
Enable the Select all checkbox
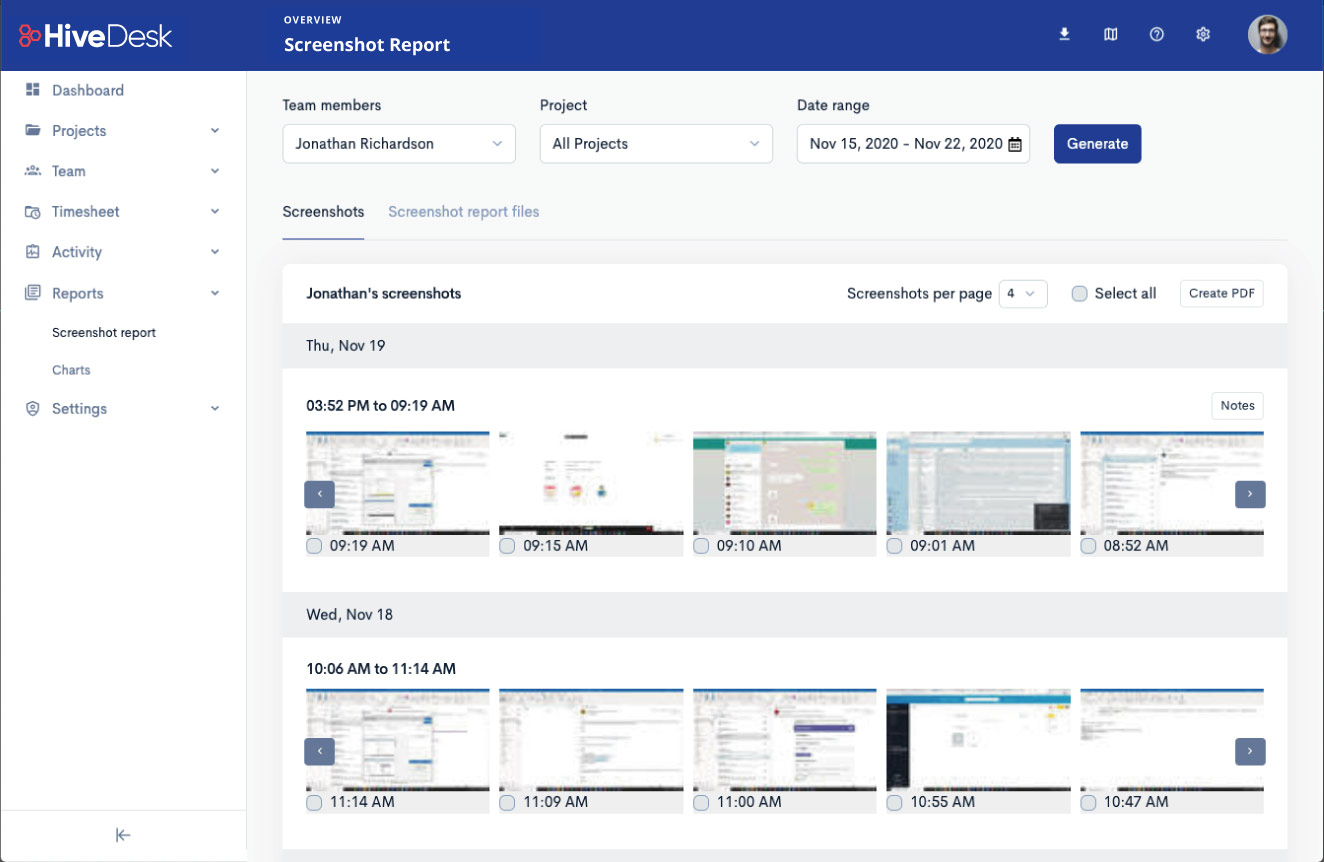[1079, 293]
